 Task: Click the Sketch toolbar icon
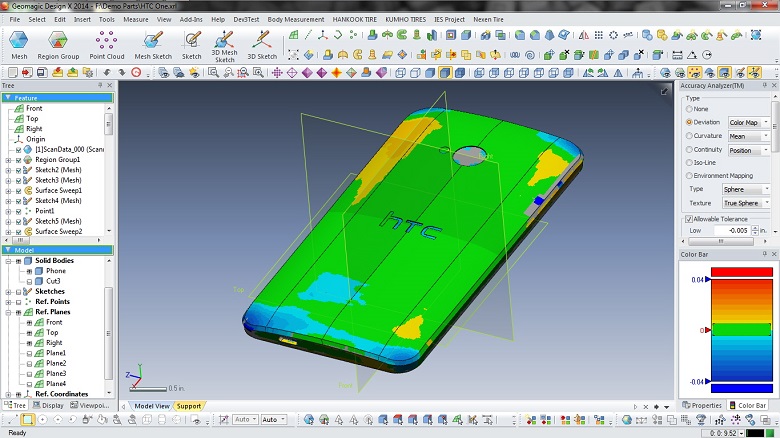191,43
